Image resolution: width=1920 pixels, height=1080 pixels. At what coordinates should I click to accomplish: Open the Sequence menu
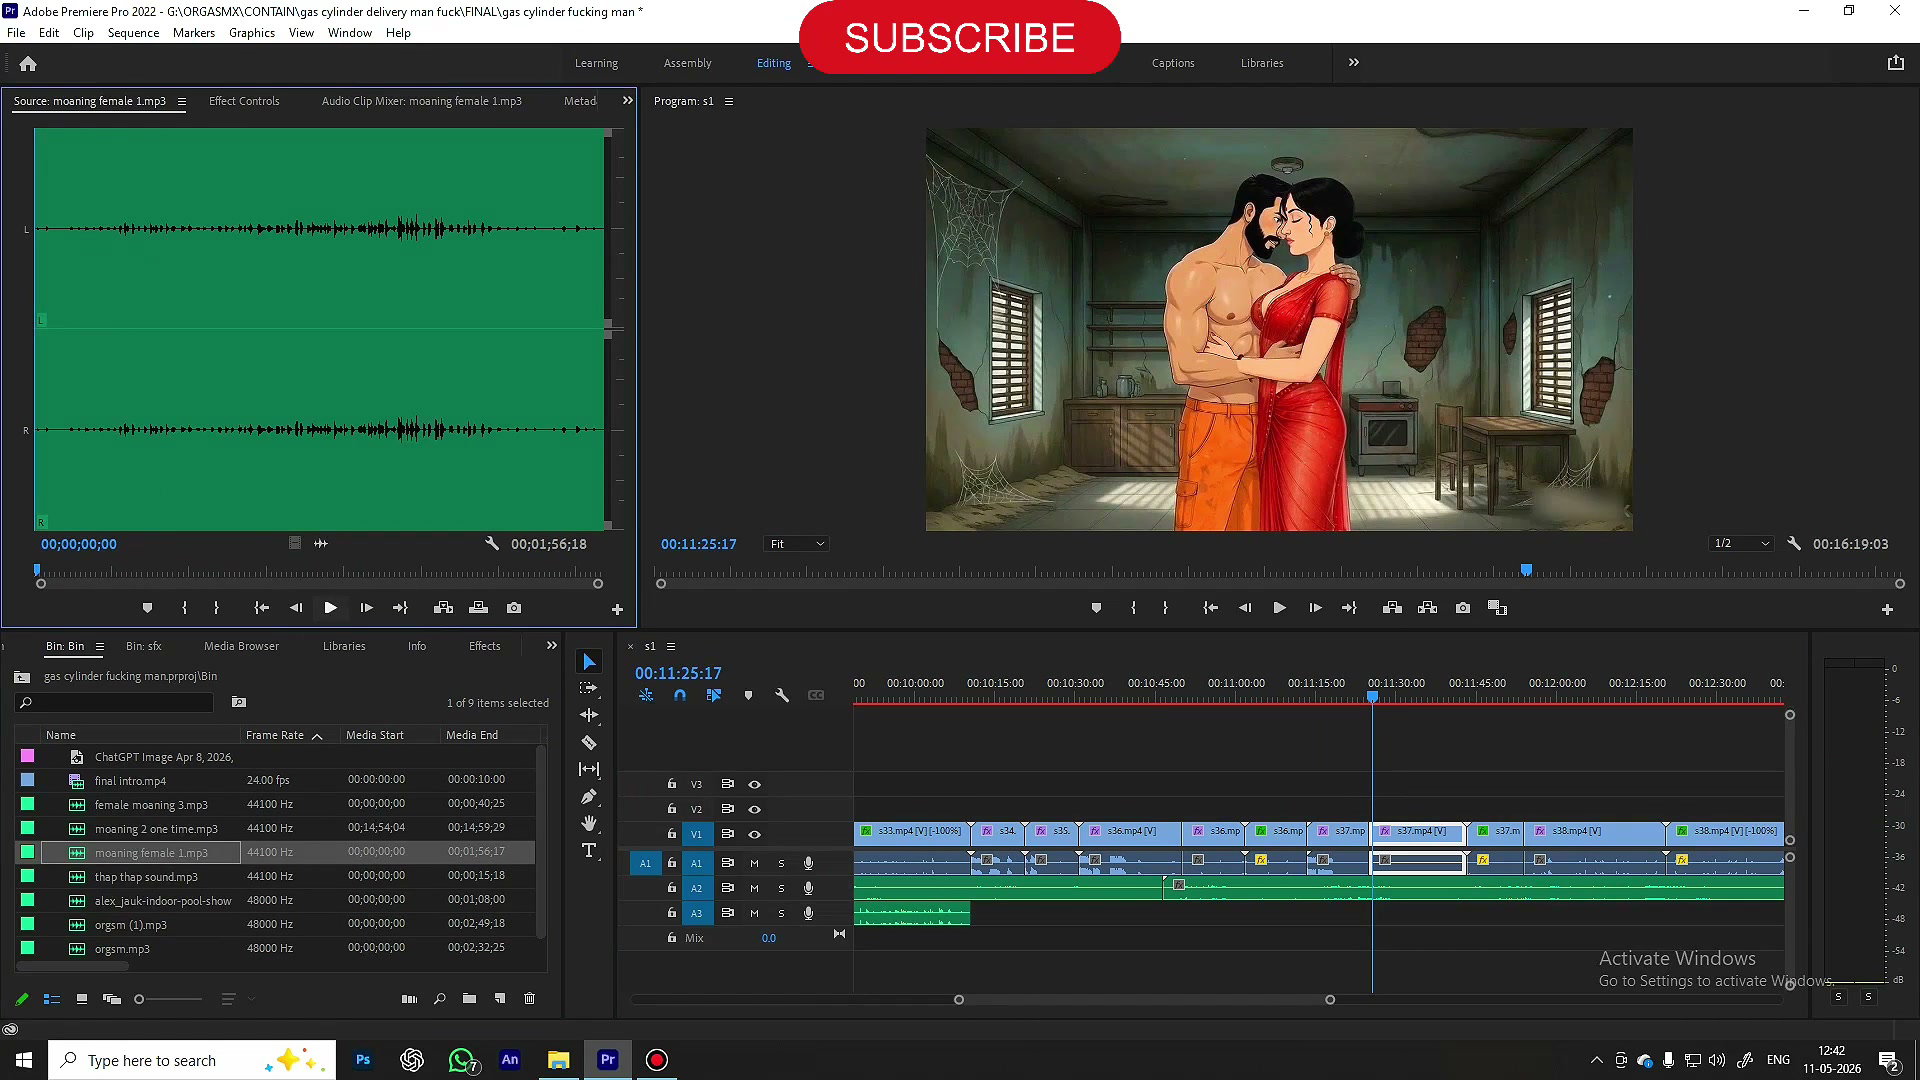point(133,33)
